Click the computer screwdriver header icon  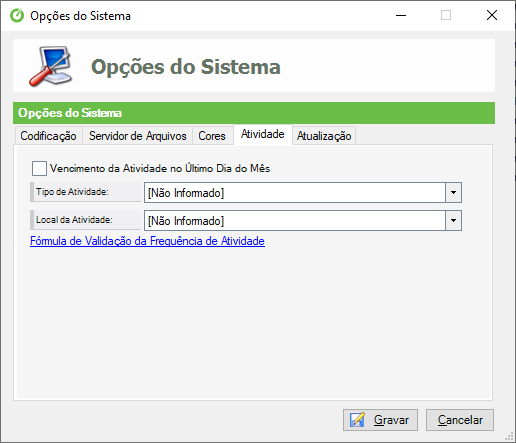click(x=51, y=66)
